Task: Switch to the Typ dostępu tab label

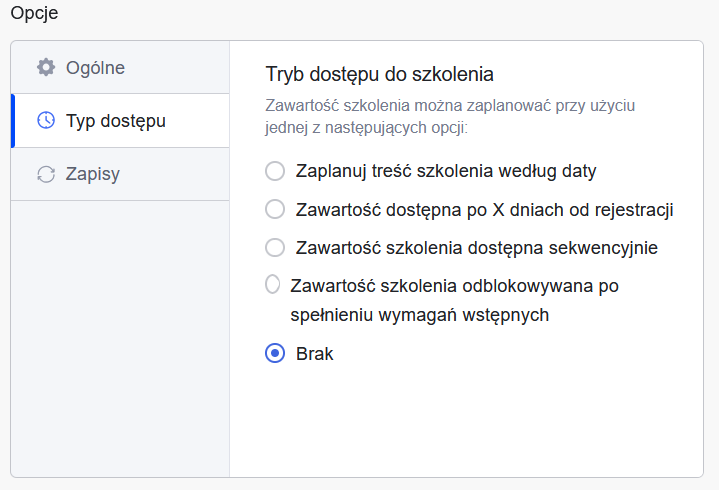Action: (116, 121)
